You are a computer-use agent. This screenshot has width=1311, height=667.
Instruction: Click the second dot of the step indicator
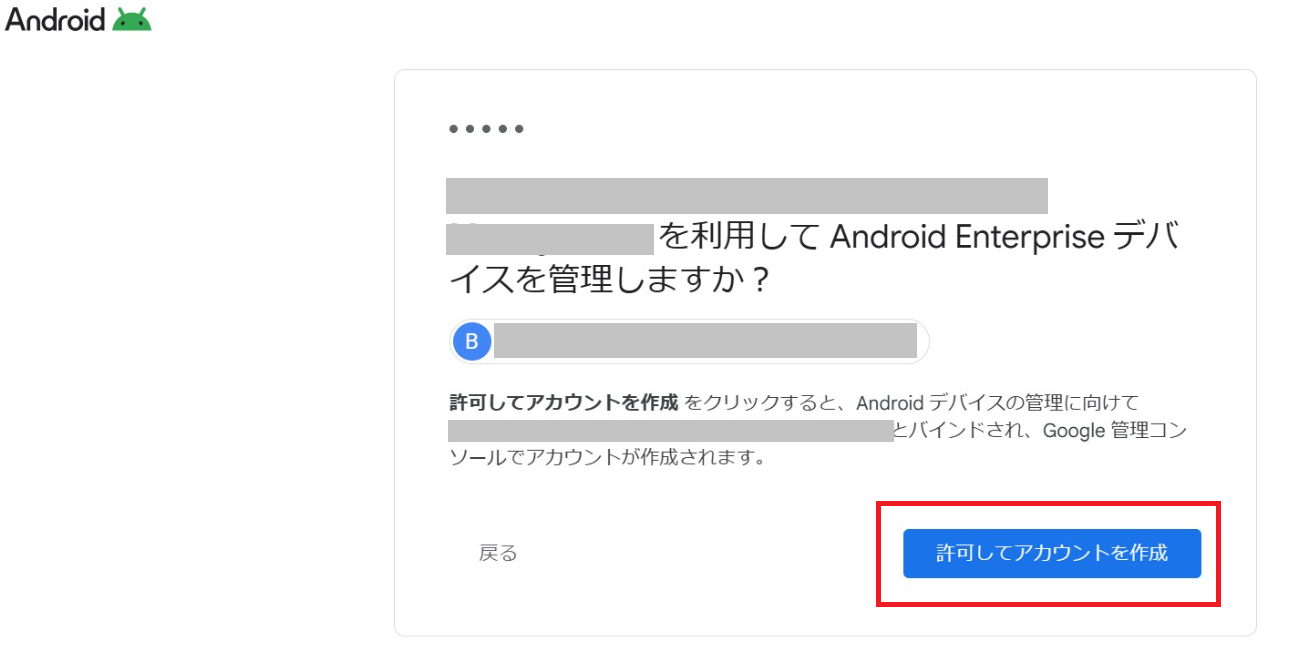pos(470,129)
